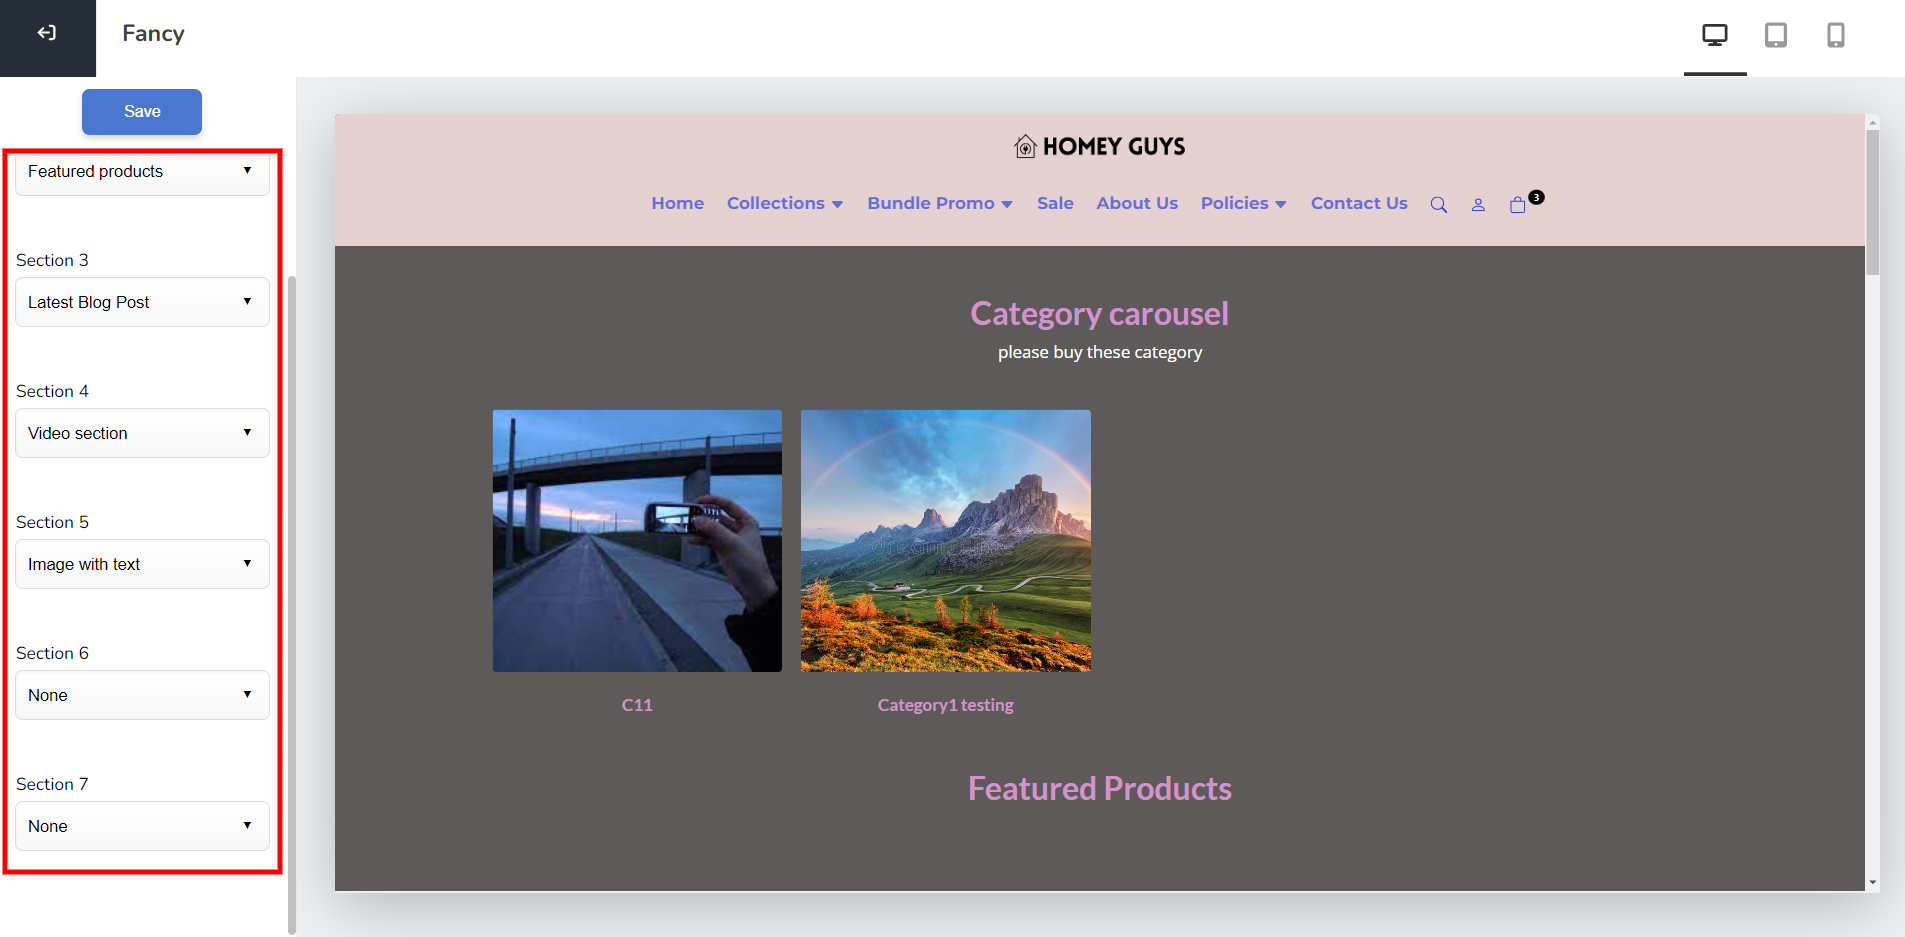Viewport: 1905px width, 937px height.
Task: Open the C11 category link
Action: 637,705
